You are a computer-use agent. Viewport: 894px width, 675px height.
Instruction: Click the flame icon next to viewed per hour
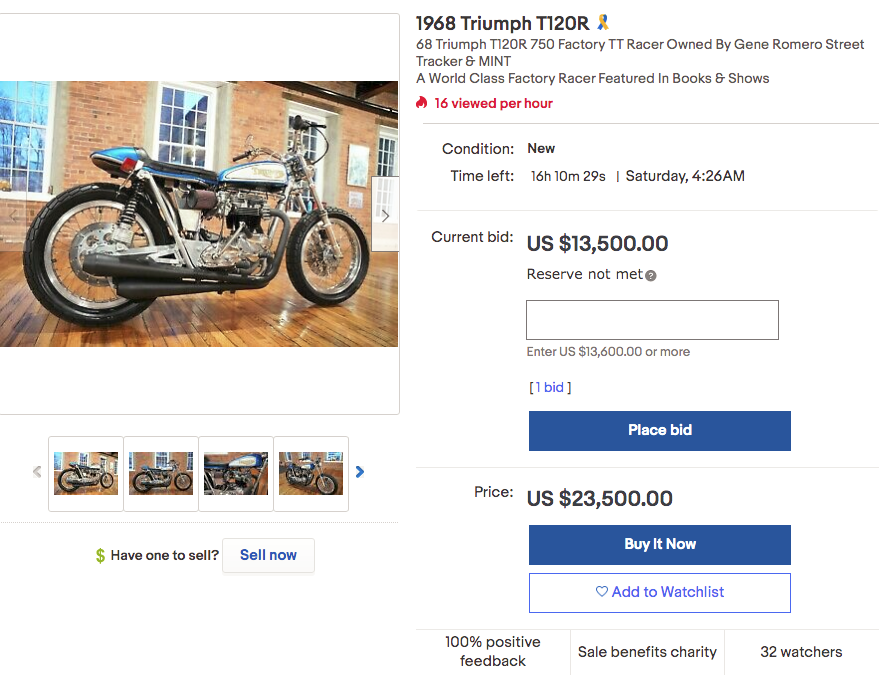[422, 103]
